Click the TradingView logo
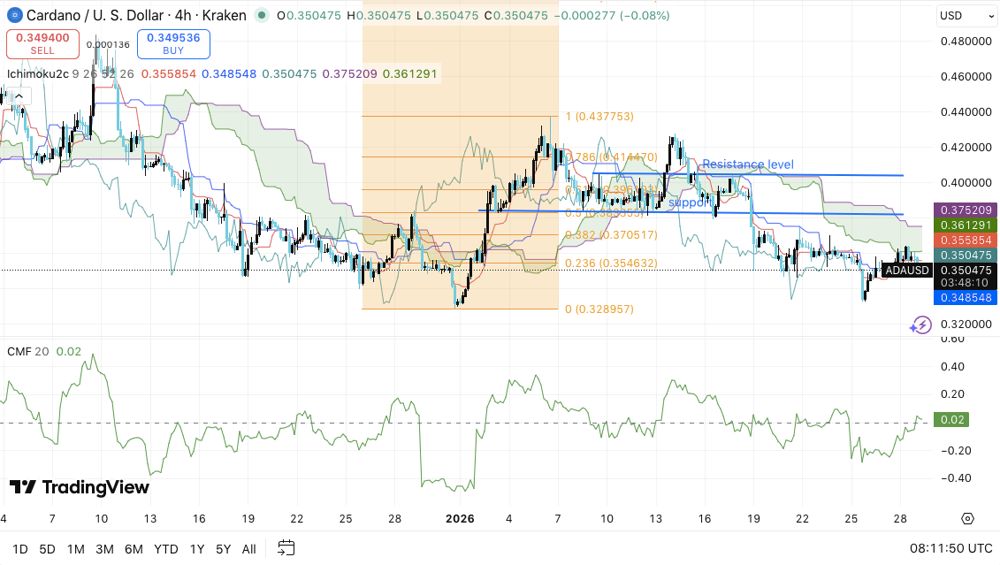1000x565 pixels. coord(79,488)
